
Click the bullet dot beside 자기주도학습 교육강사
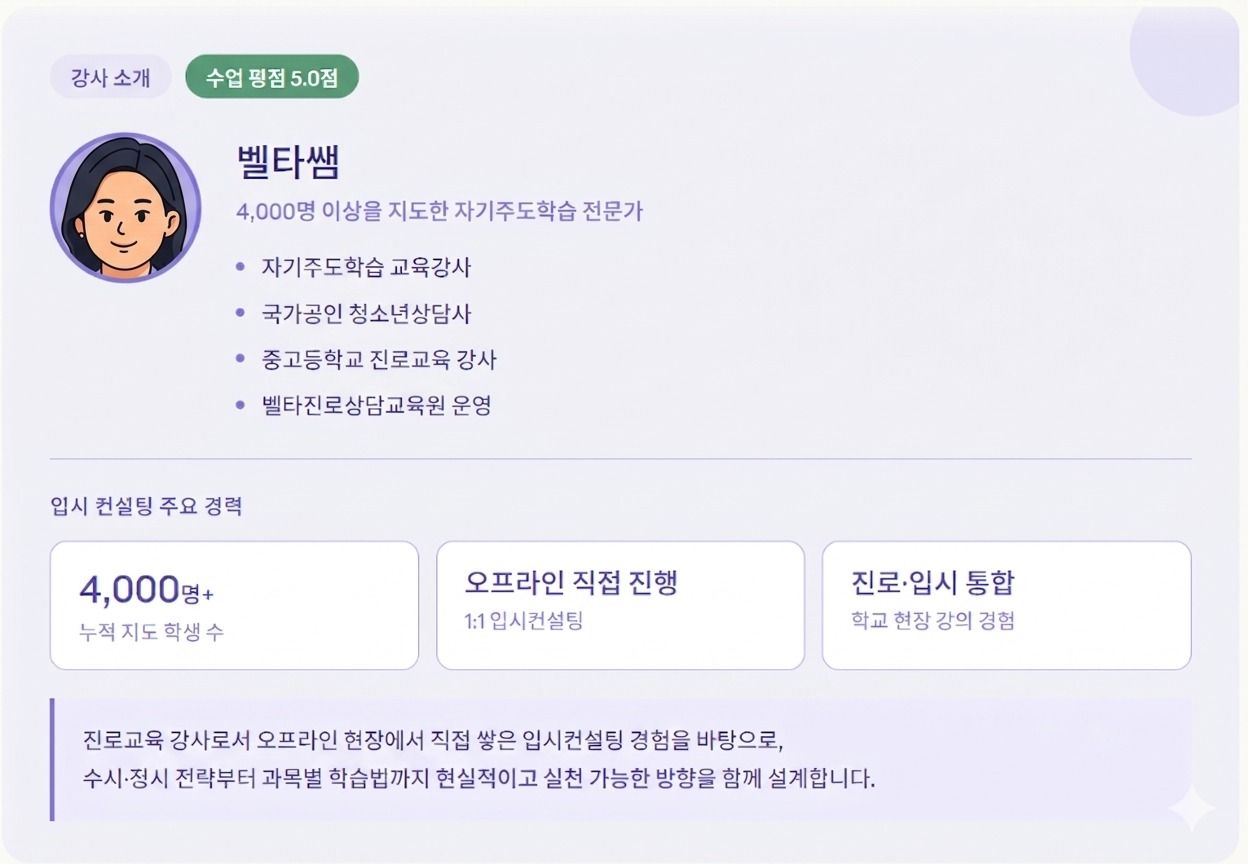(239, 267)
